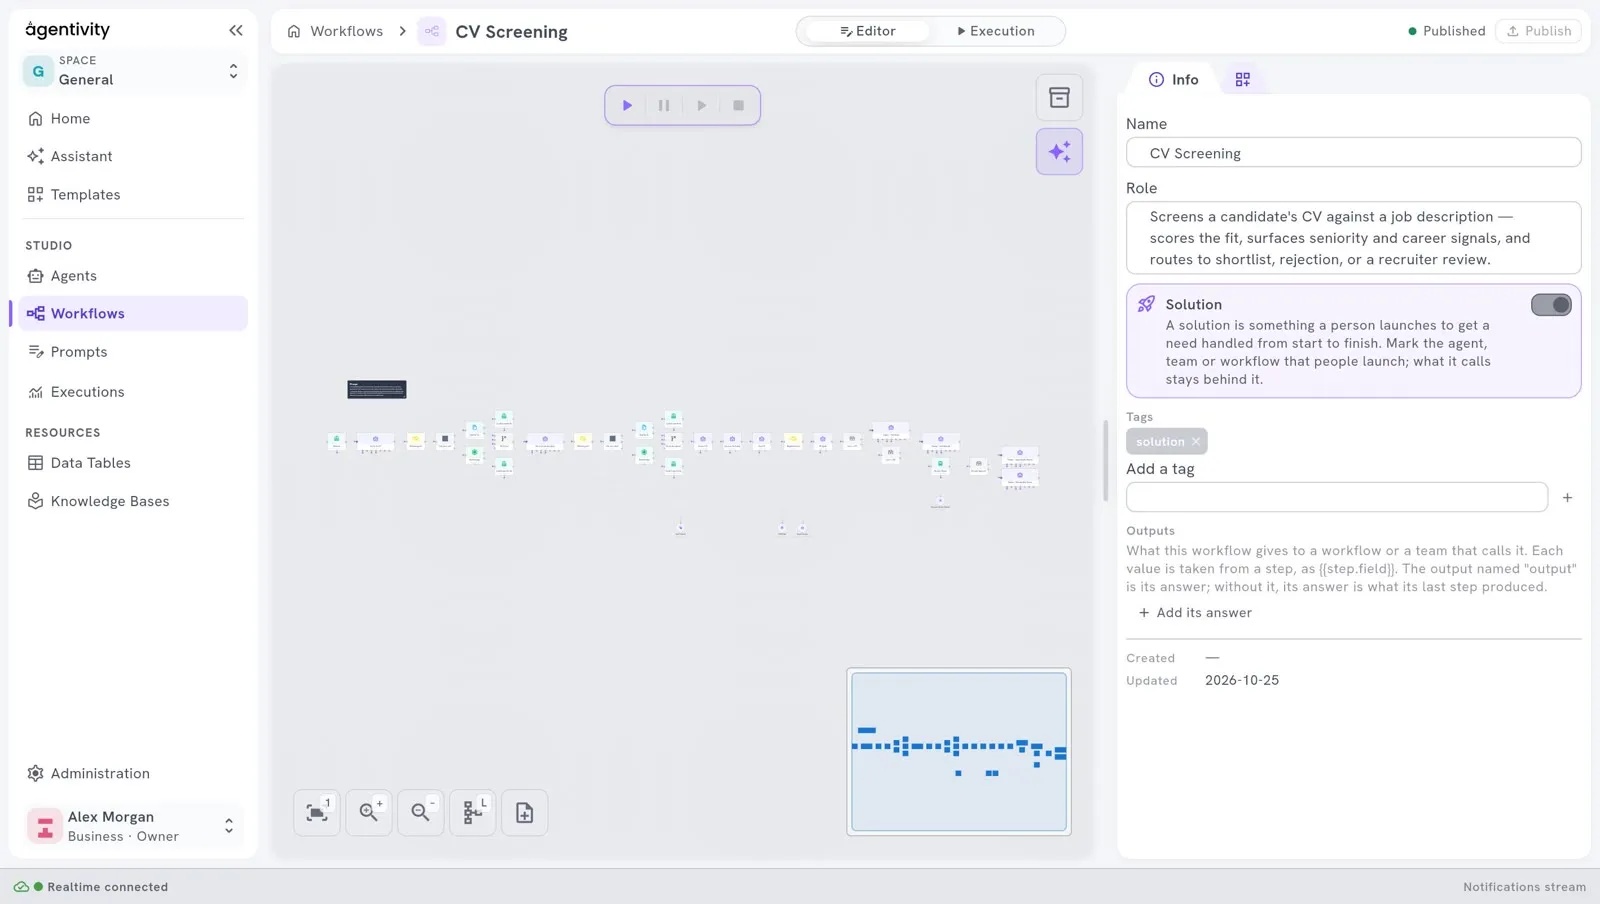Viewport: 1600px width, 904px height.
Task: Click Add its answer
Action: tap(1195, 613)
